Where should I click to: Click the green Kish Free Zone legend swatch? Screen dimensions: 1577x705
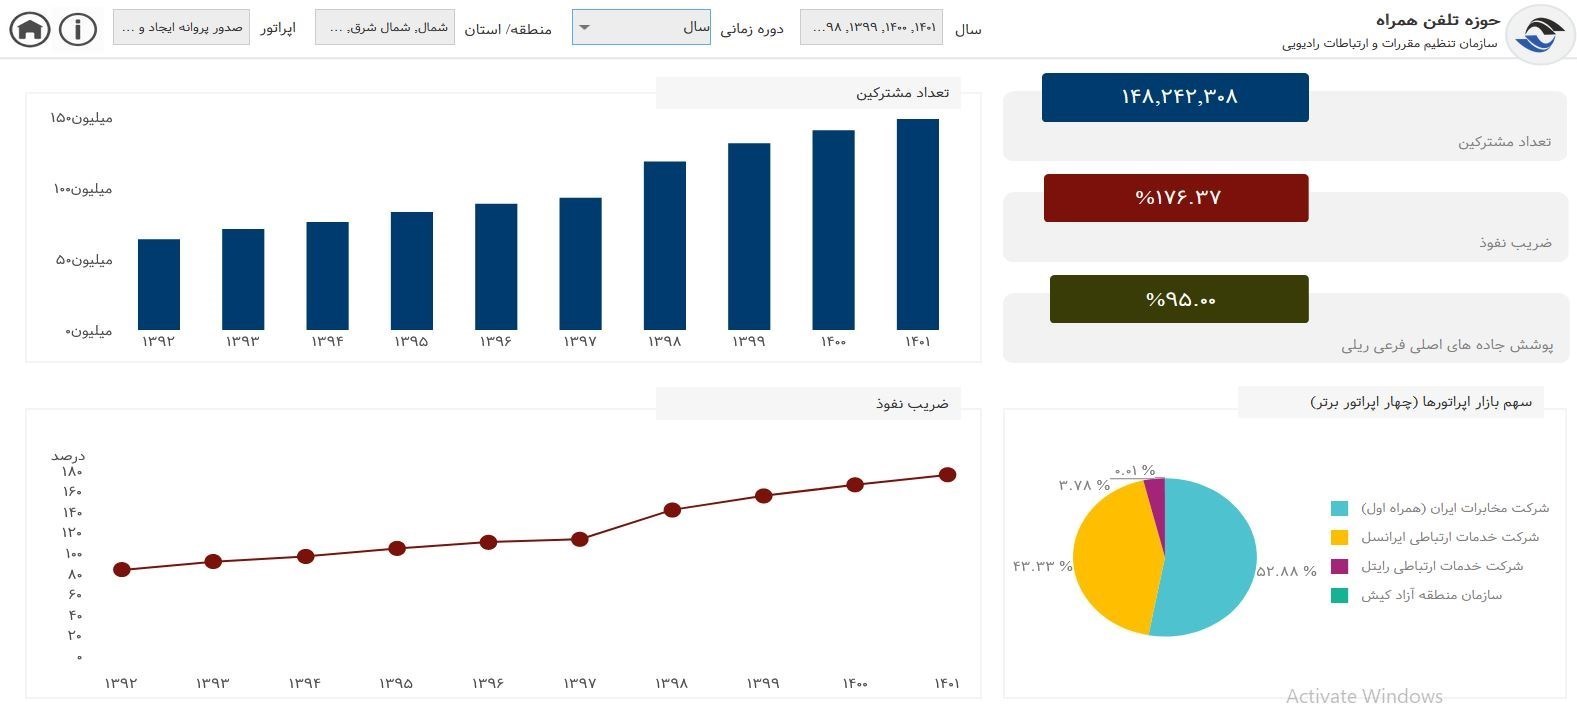1339,596
